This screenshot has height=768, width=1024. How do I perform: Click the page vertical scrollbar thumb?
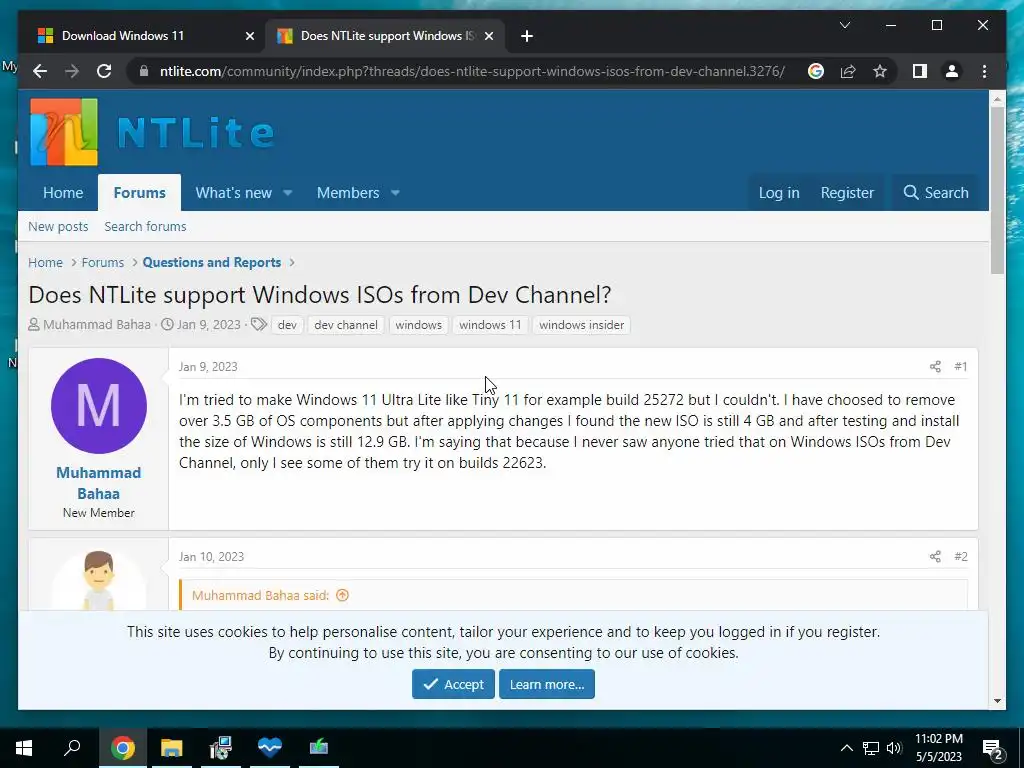click(997, 189)
